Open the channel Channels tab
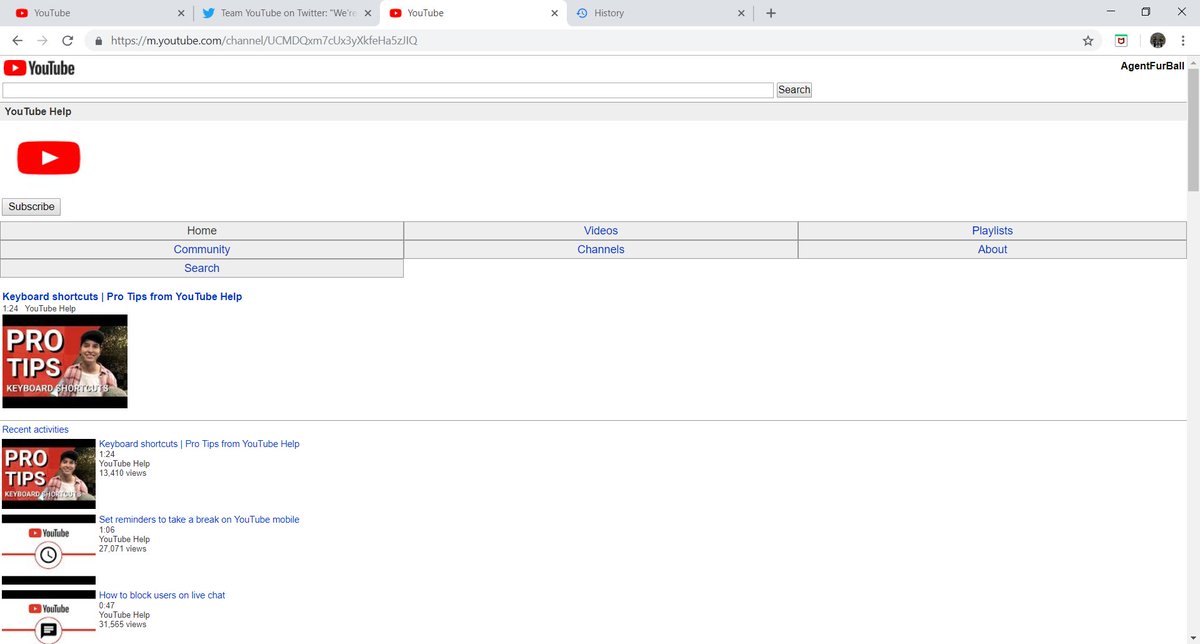This screenshot has height=644, width=1200. 601,250
